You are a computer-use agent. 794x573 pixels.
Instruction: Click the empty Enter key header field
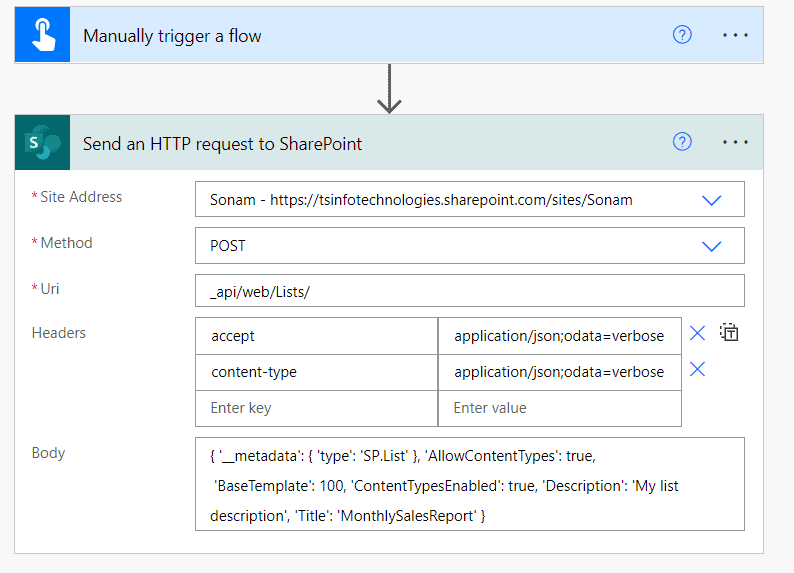(x=316, y=408)
